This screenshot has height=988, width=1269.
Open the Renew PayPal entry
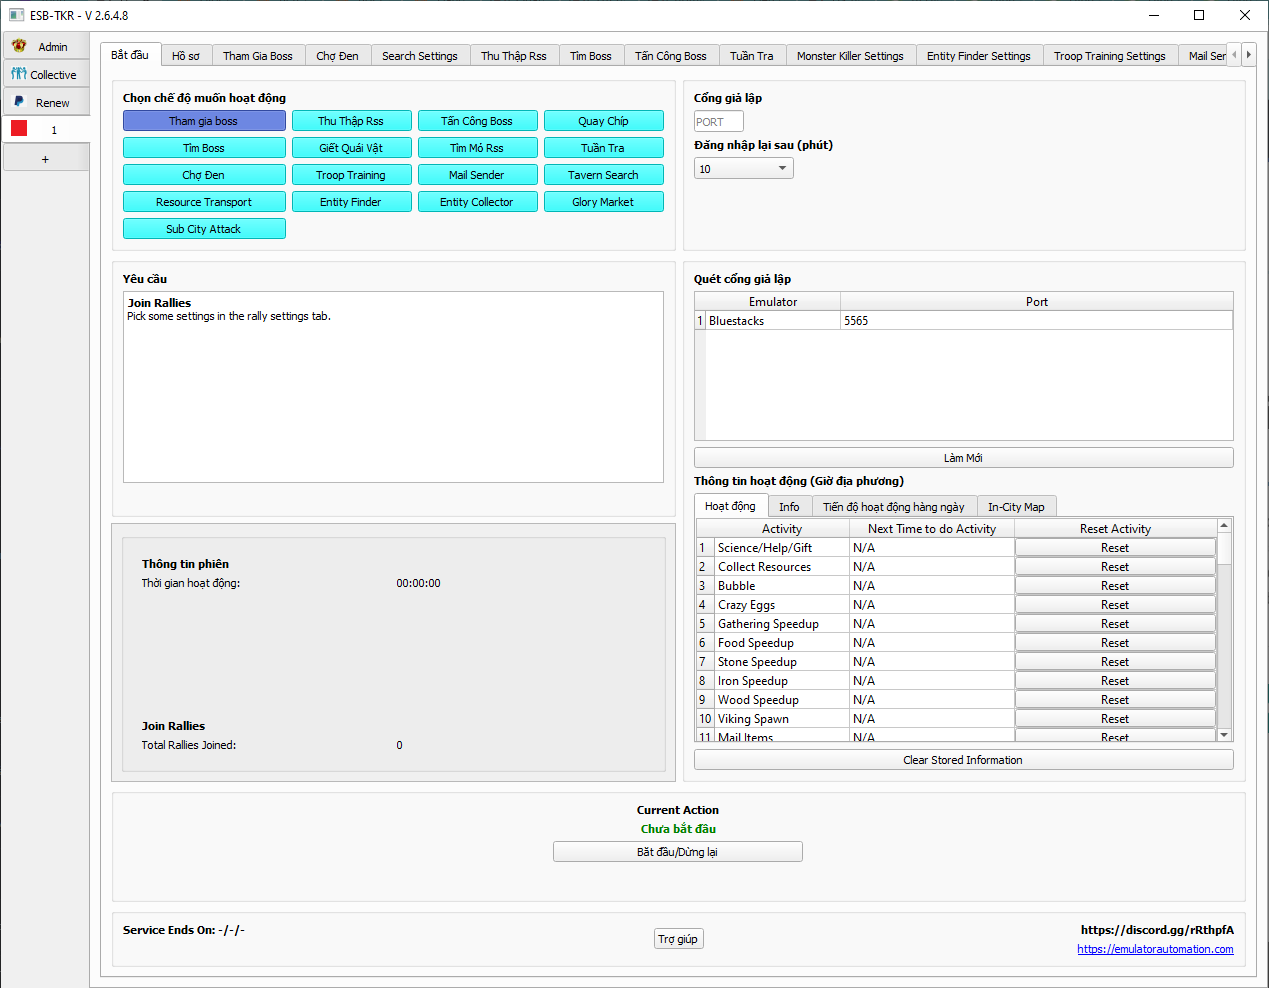tap(46, 103)
